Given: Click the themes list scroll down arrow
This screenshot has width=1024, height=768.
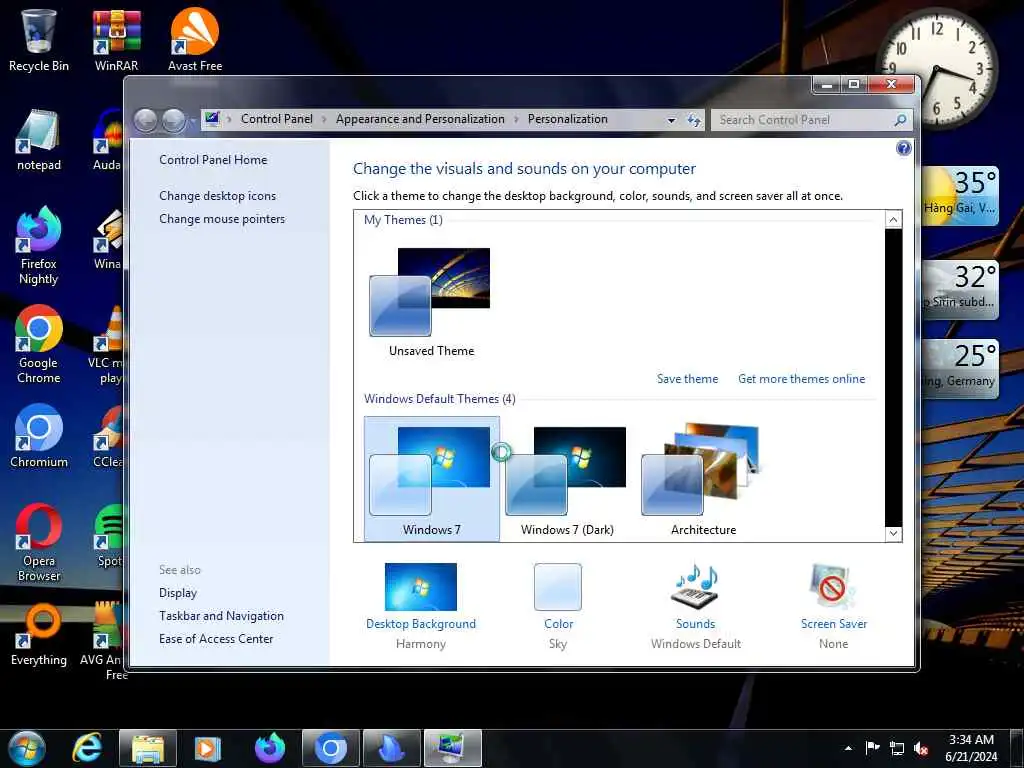Looking at the screenshot, I should (893, 533).
